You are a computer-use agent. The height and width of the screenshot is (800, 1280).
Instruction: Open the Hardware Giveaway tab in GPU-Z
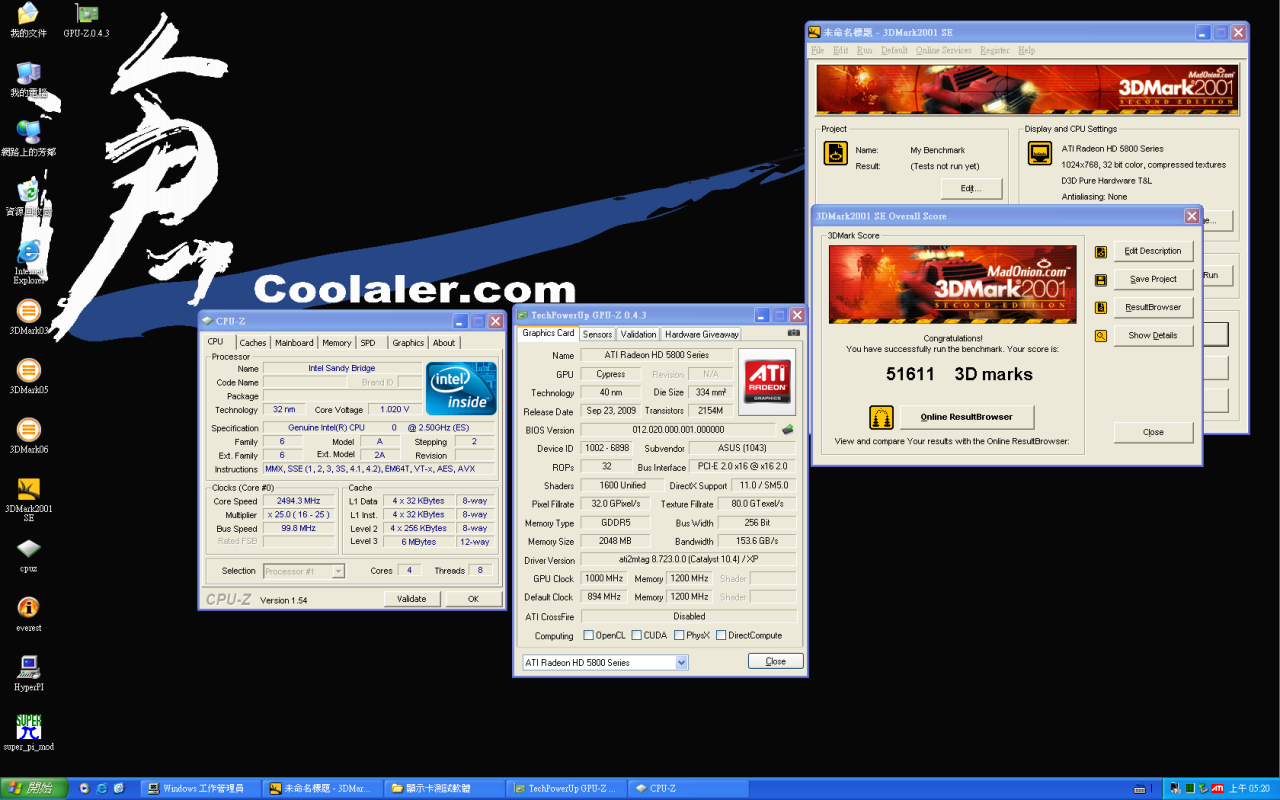click(x=701, y=335)
